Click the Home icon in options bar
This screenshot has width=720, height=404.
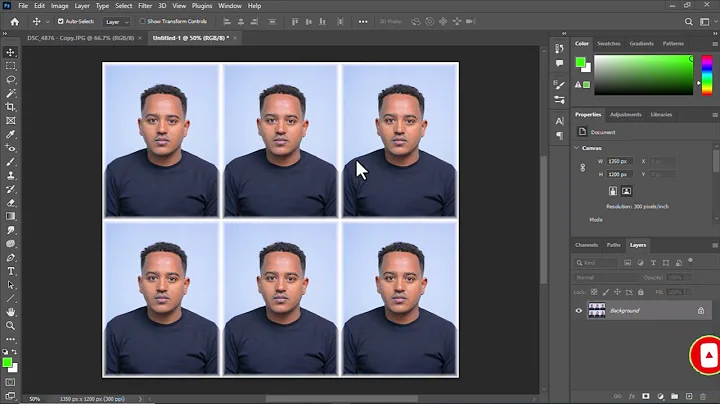click(x=15, y=22)
